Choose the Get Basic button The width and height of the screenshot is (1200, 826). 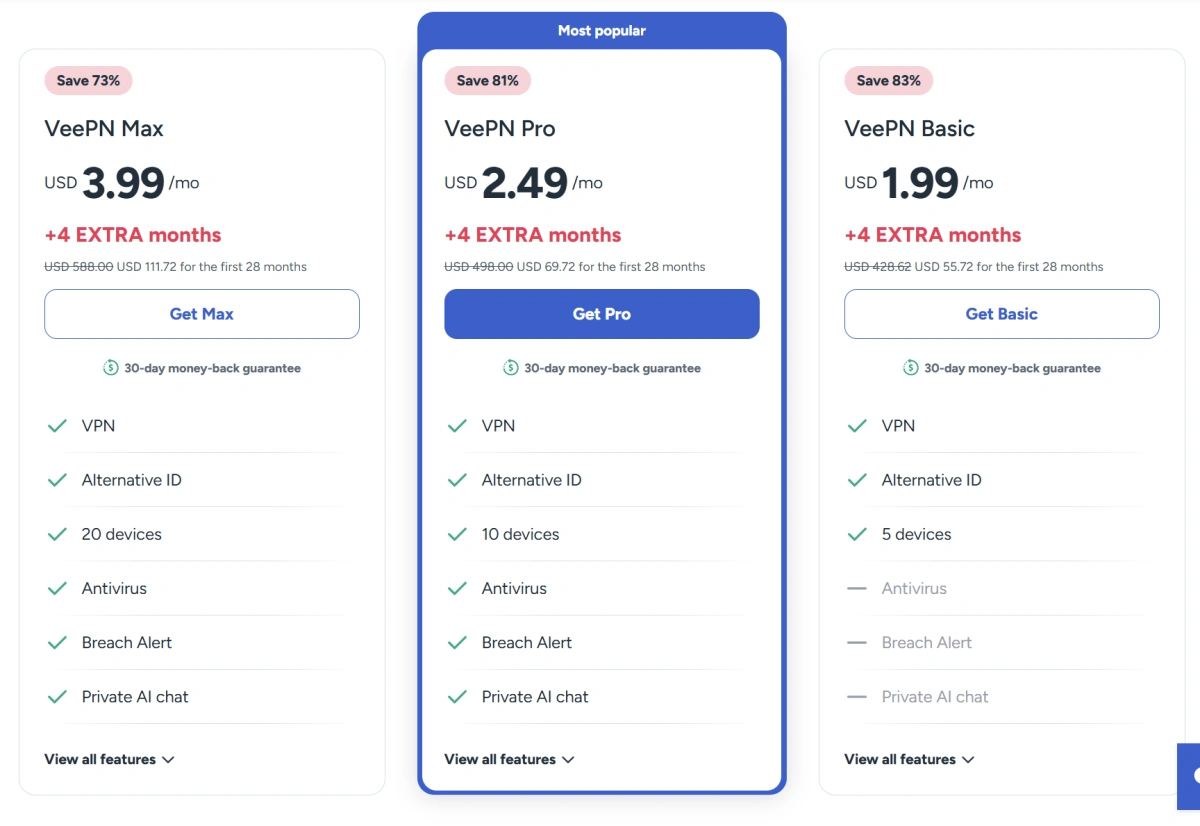(x=1002, y=314)
